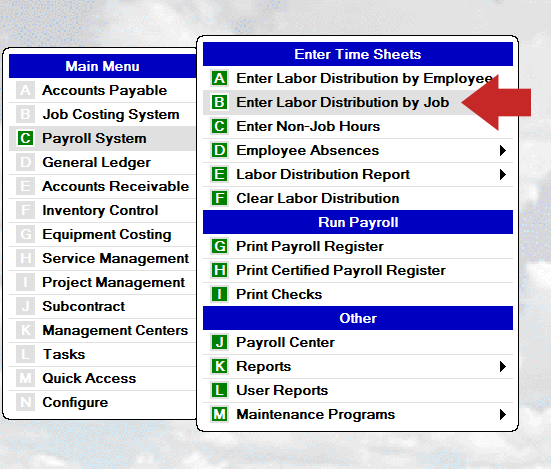Open Accounts Receivable module
The image size is (551, 469).
[x=102, y=186]
